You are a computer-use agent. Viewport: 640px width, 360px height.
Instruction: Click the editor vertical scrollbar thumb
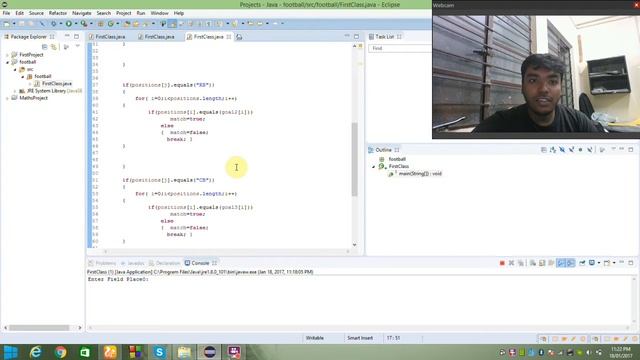(354, 159)
